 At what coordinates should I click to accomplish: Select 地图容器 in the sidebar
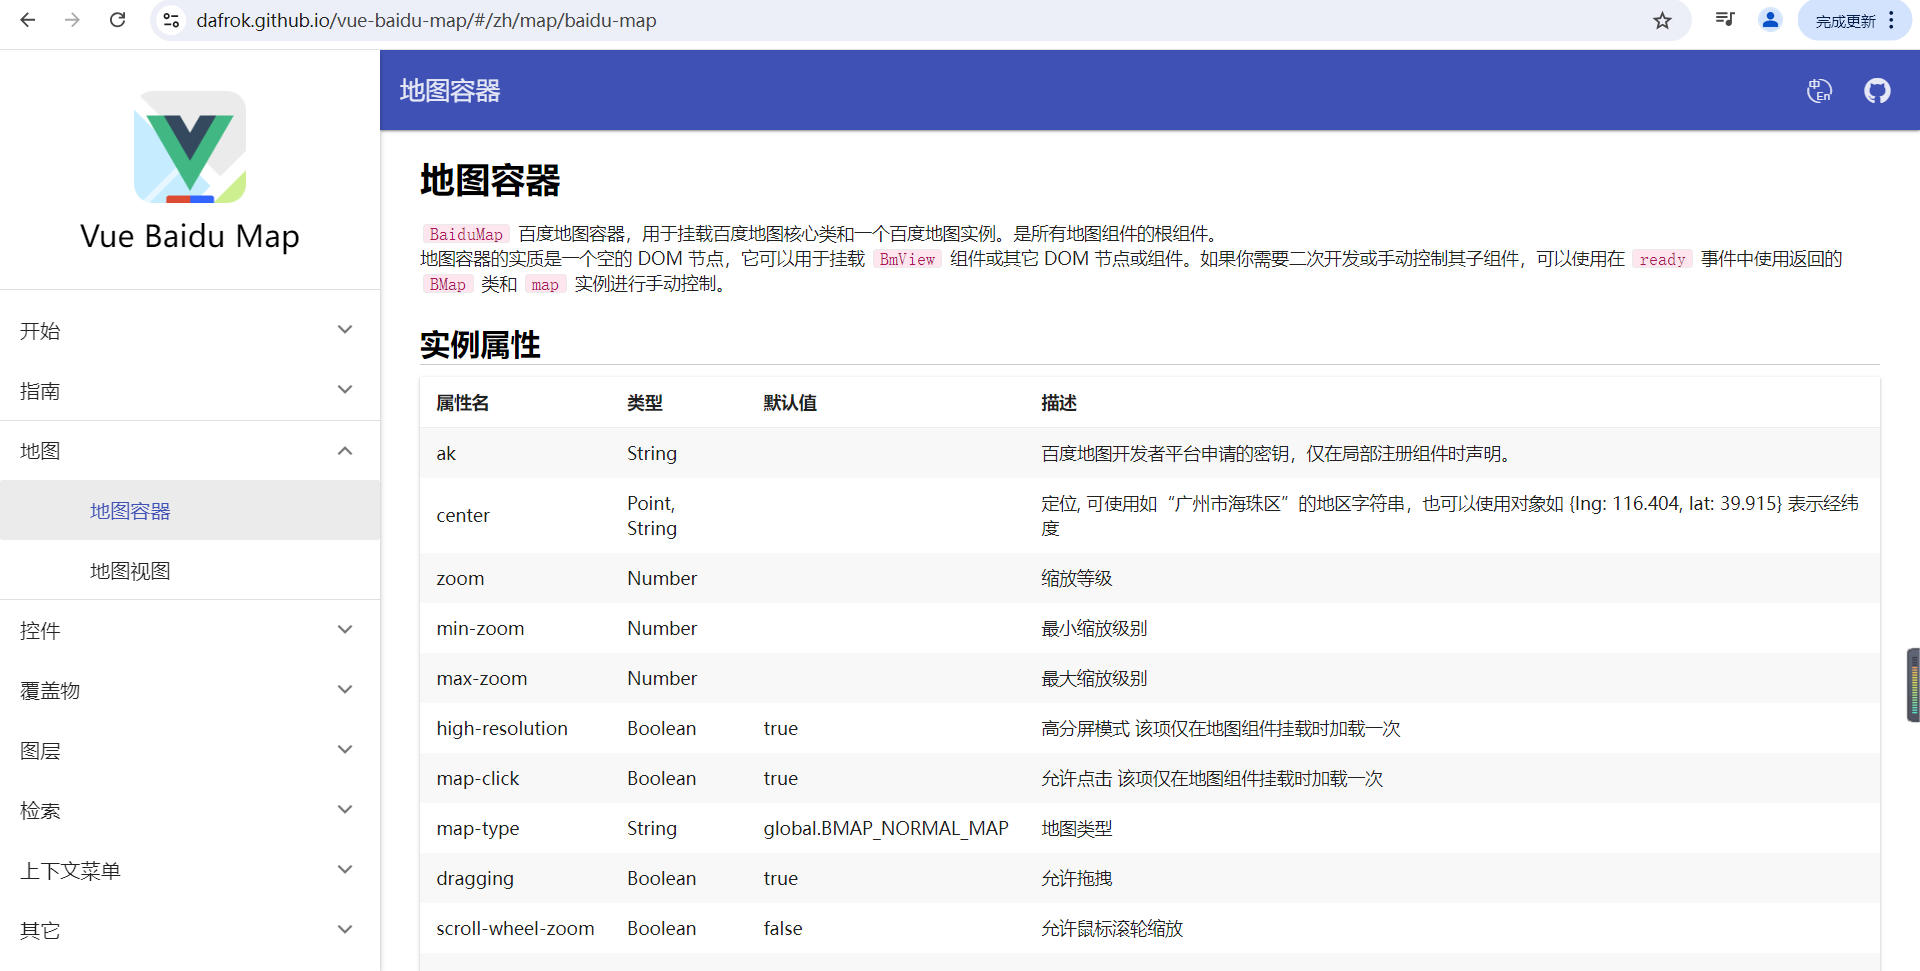[x=190, y=510]
